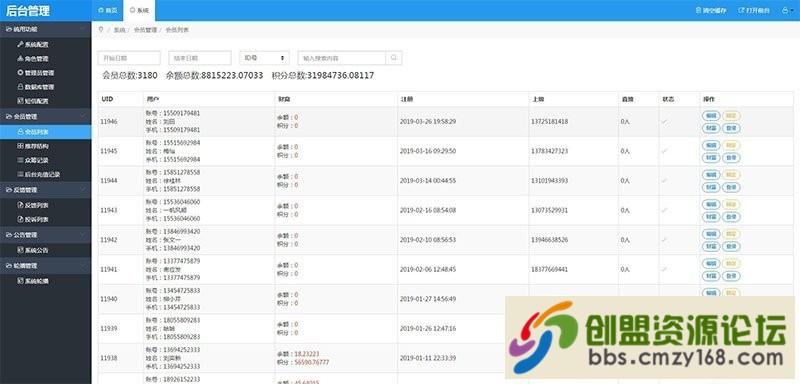Open 短信配置 in the sidebar
800x384 pixels.
[x=33, y=101]
